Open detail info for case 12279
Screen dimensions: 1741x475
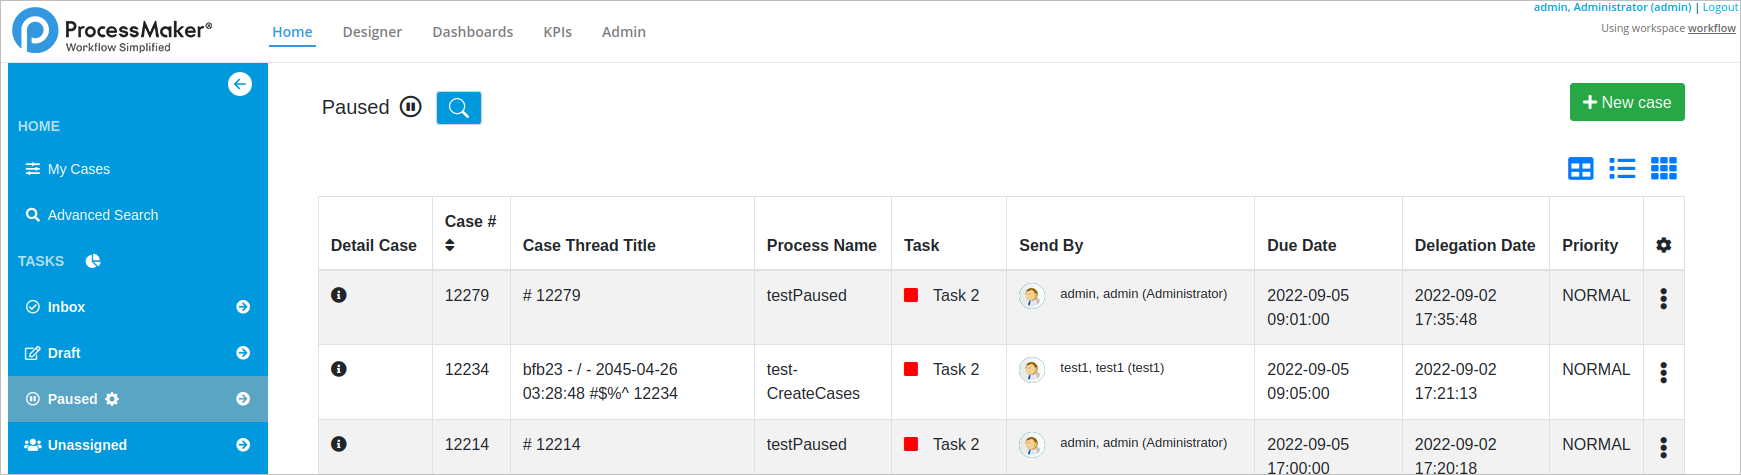pos(339,295)
